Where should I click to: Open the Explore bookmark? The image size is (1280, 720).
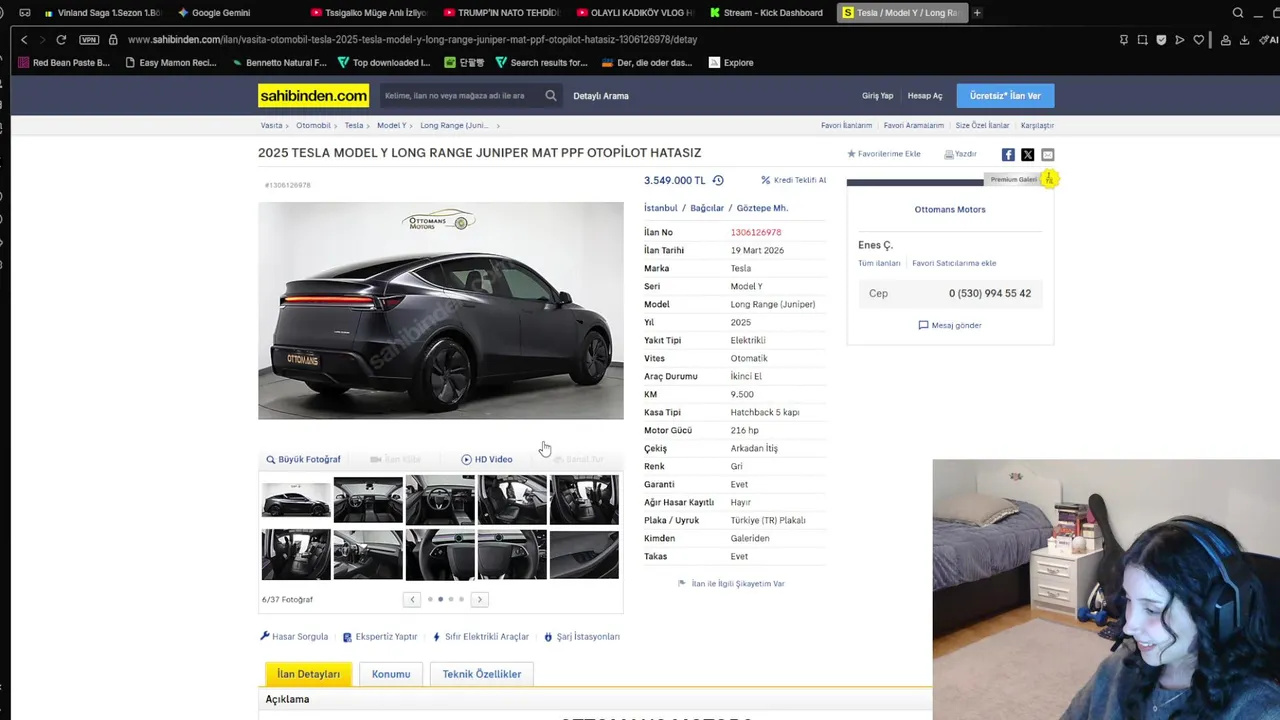731,63
